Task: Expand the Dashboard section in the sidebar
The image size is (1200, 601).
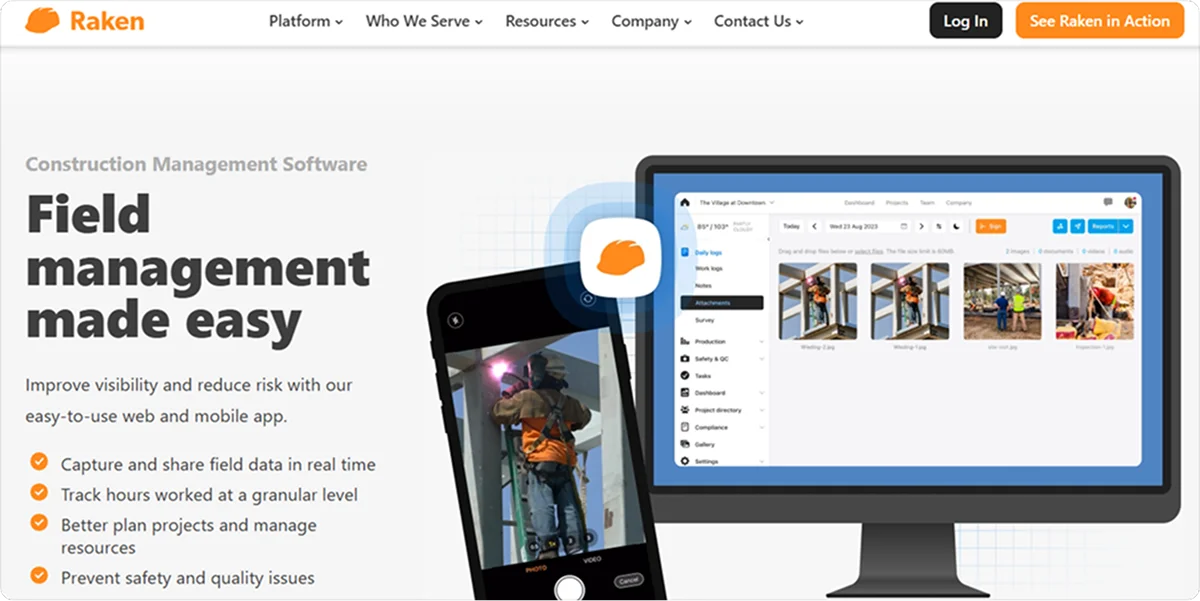Action: pos(722,393)
